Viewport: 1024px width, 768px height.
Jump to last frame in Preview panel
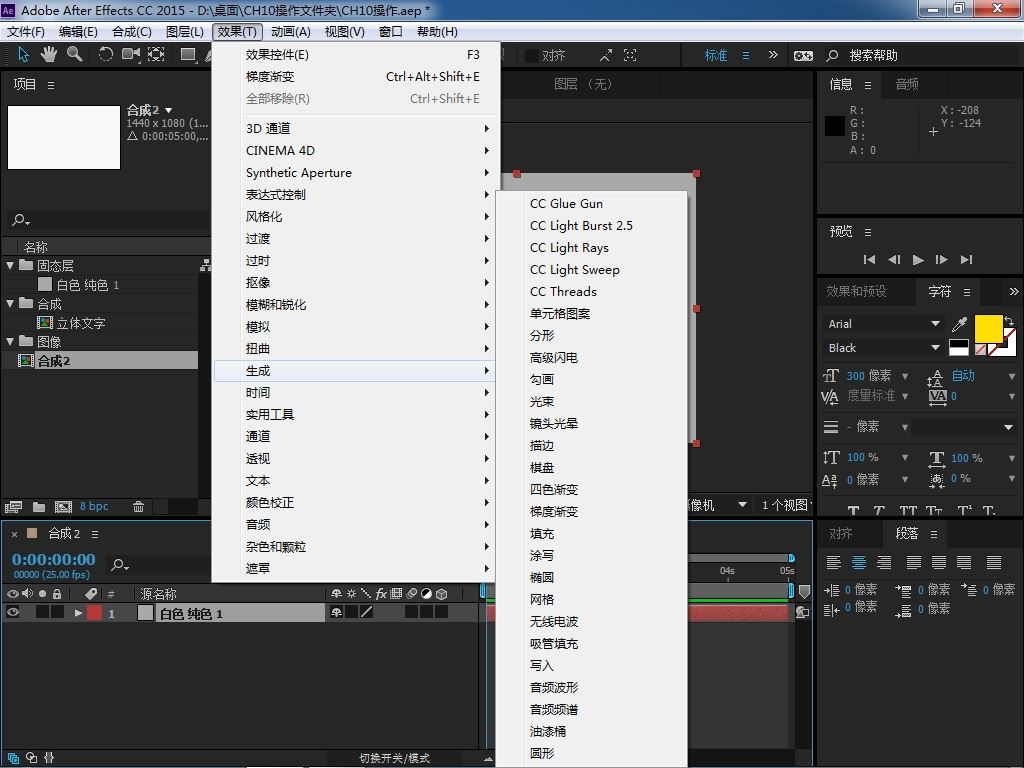[967, 259]
